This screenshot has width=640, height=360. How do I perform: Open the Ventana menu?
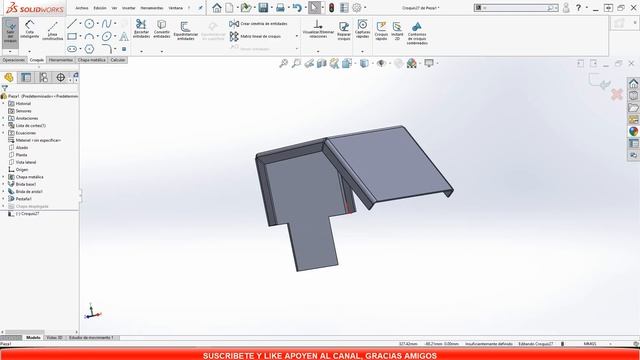pos(176,8)
